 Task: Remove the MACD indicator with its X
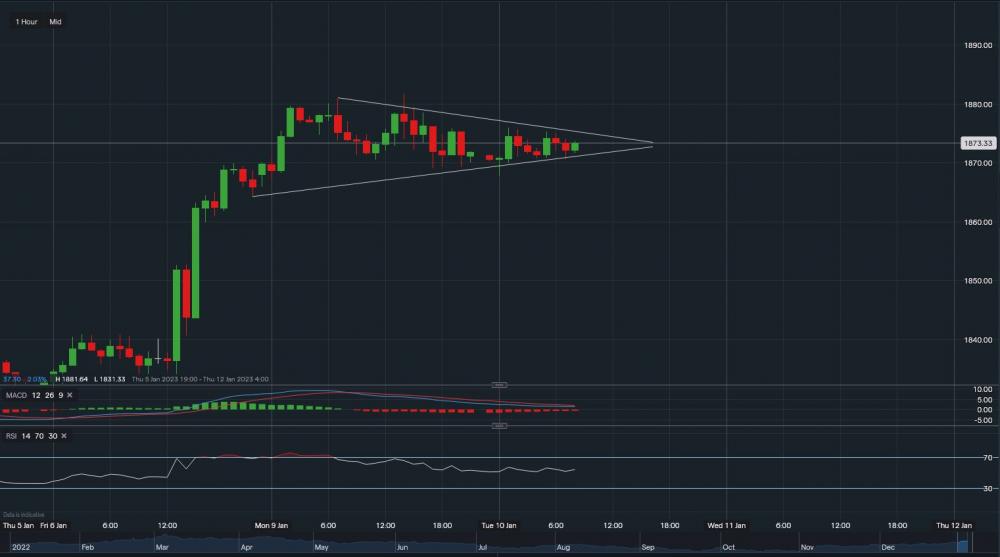pyautogui.click(x=71, y=396)
